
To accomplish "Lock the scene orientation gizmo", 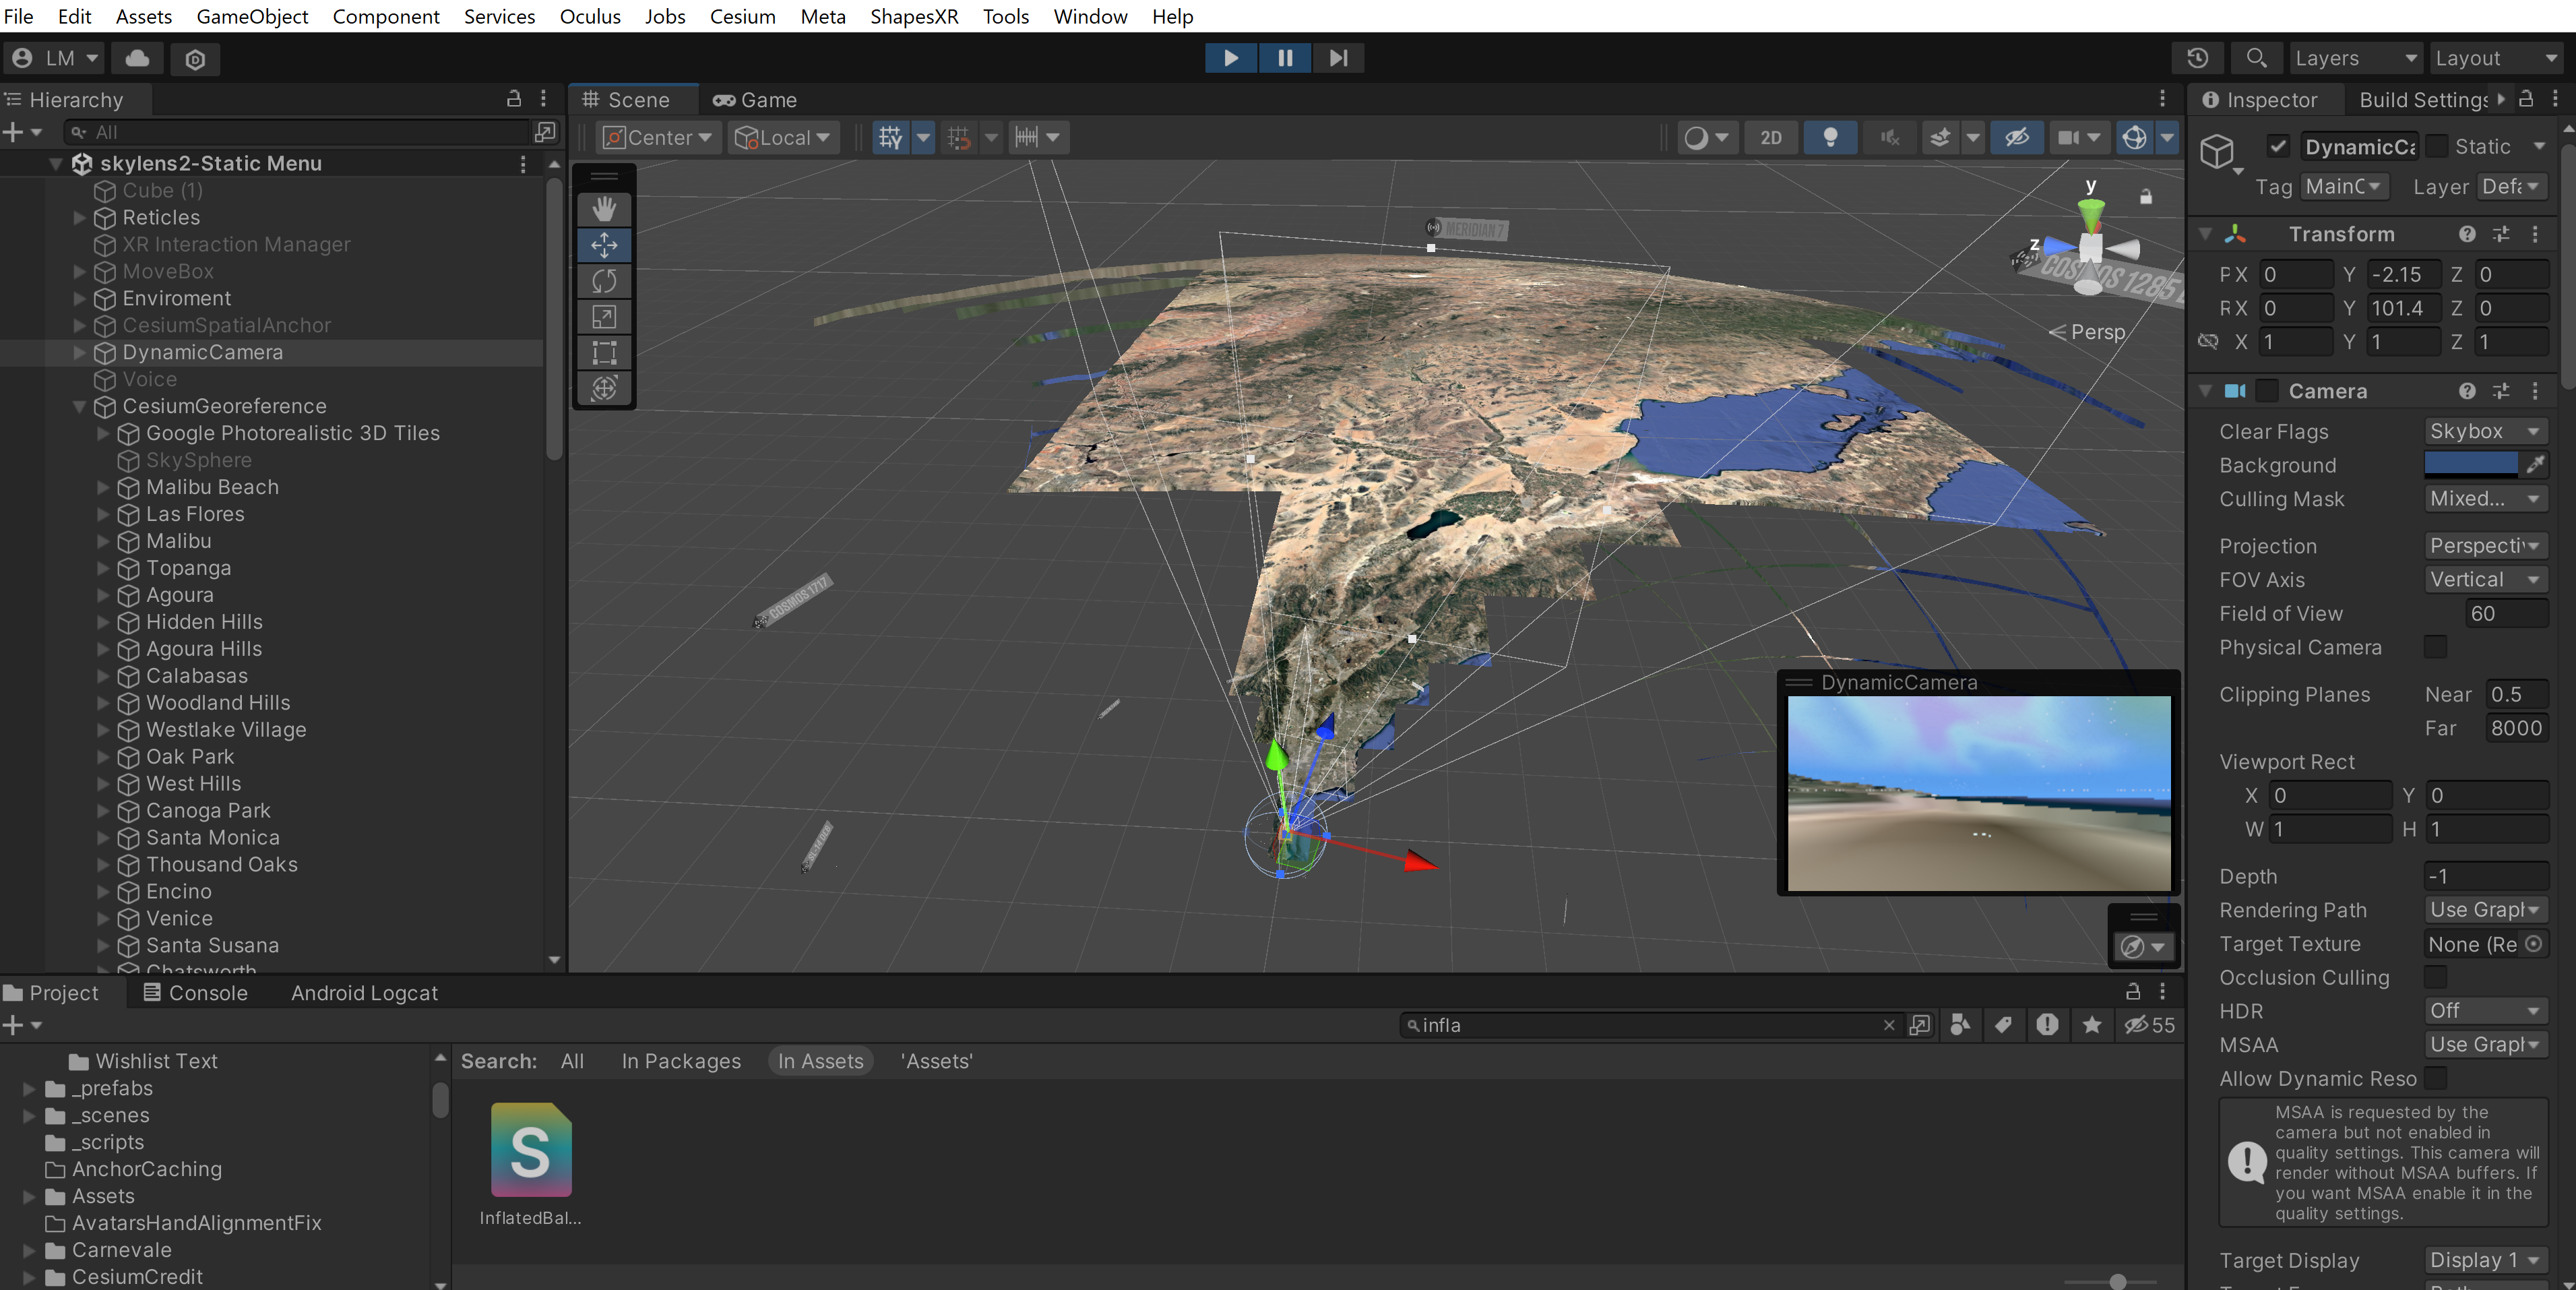I will [x=2145, y=197].
